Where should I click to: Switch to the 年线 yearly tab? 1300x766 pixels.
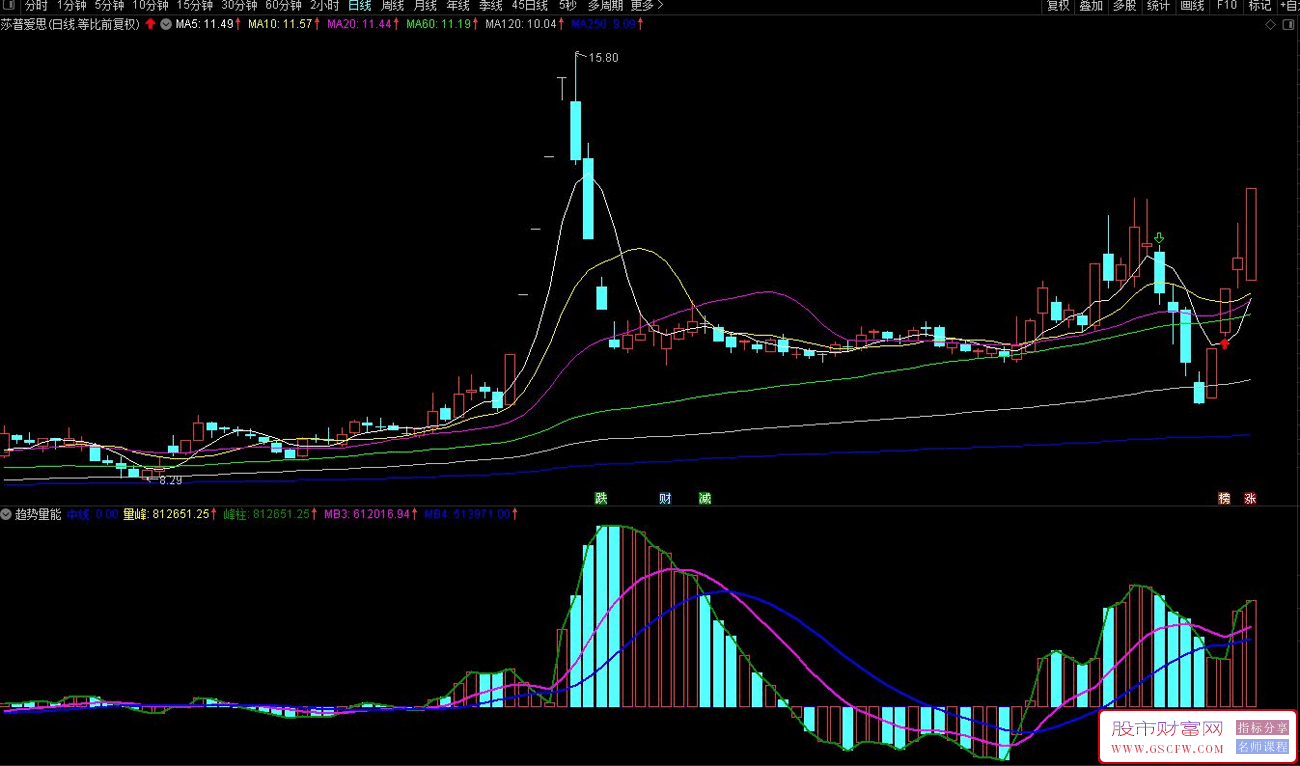458,6
